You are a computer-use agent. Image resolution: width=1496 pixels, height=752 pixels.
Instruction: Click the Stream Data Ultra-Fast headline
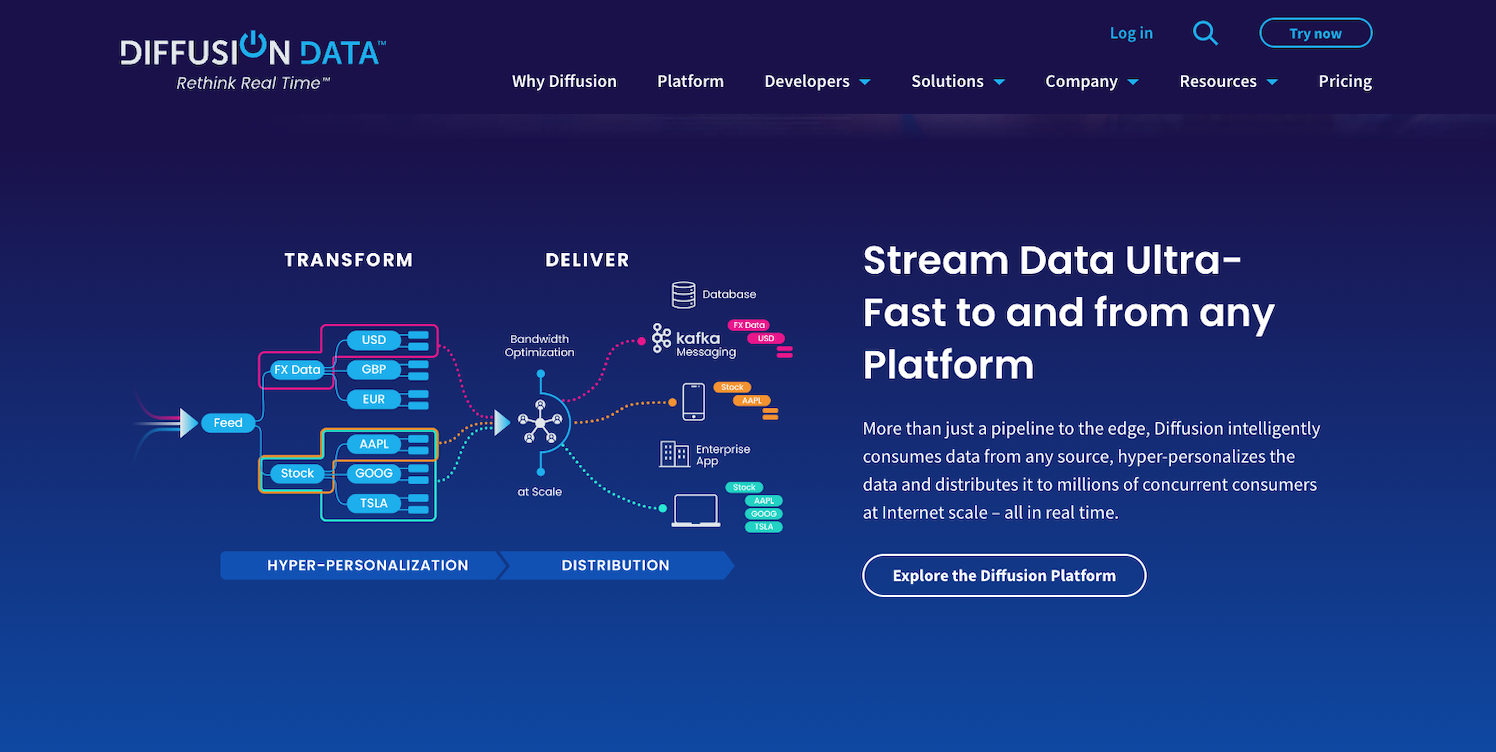coord(1068,312)
